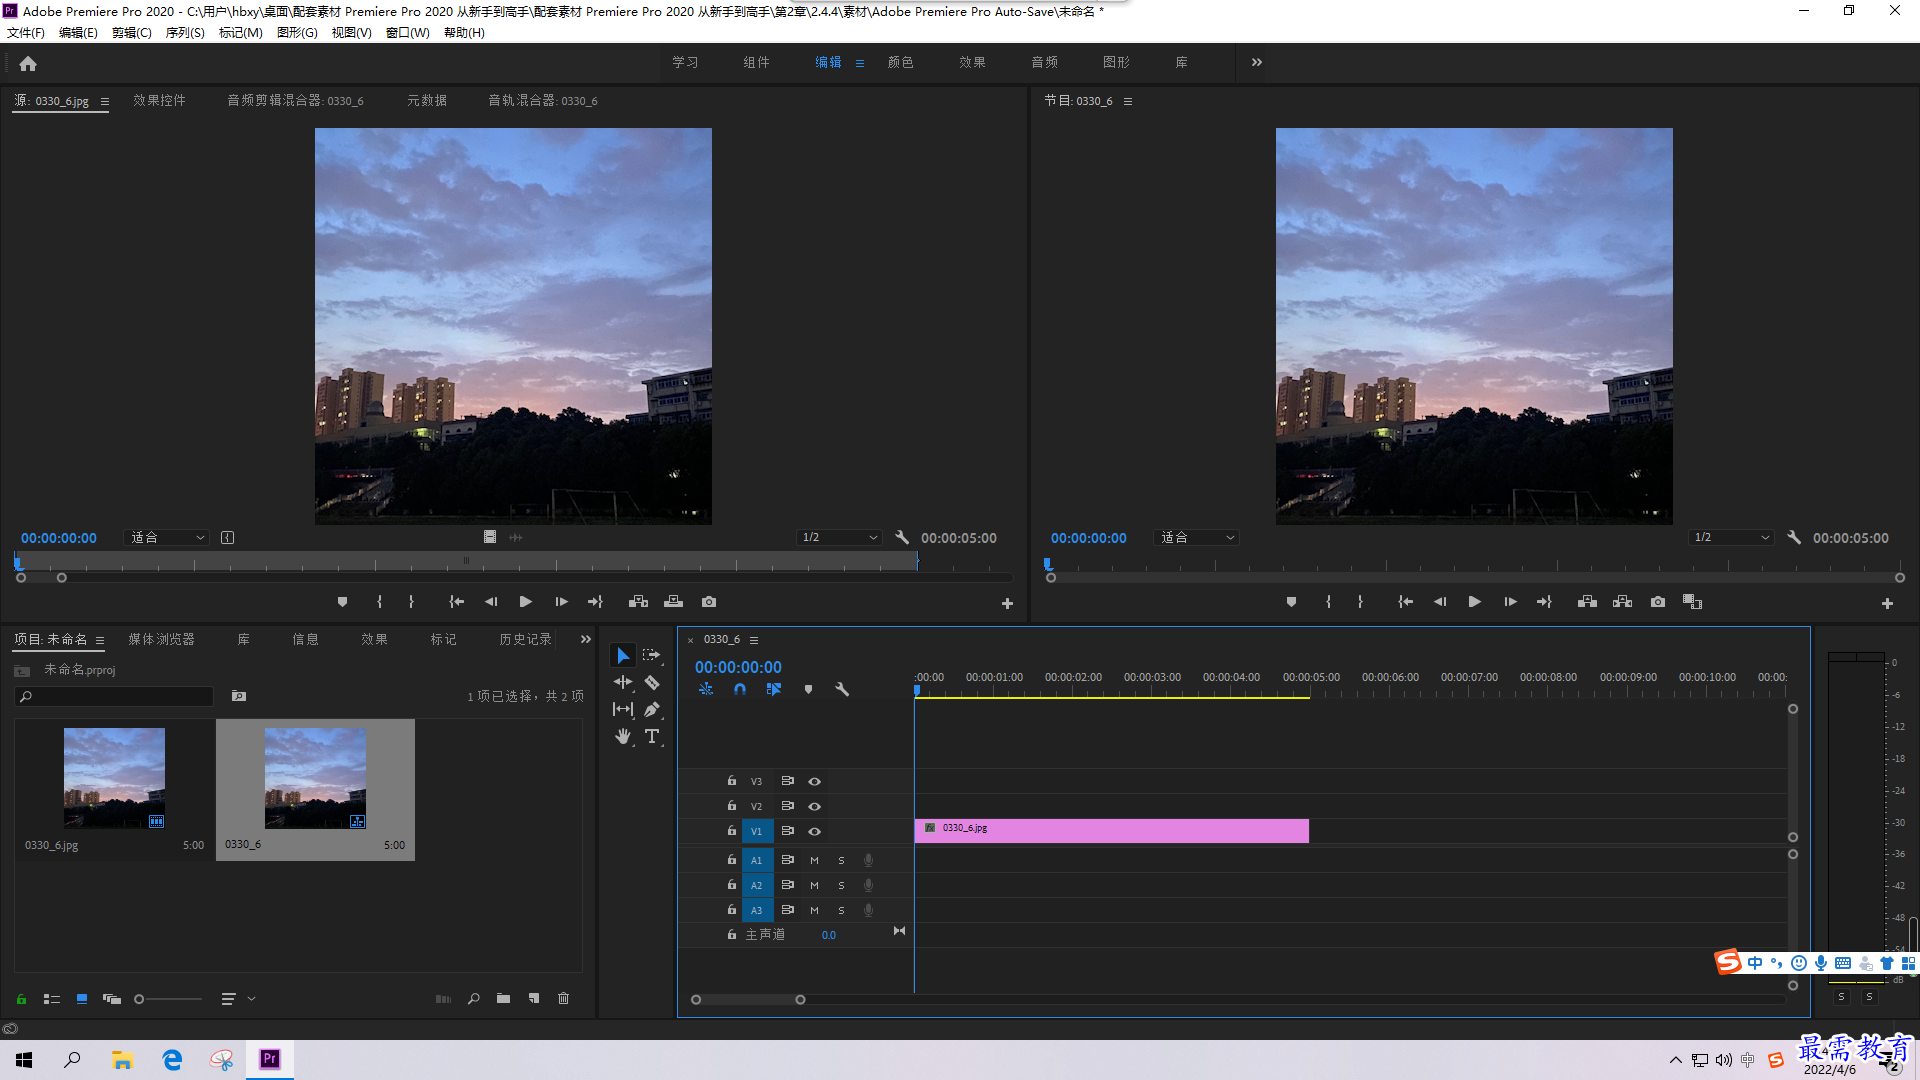Image resolution: width=1920 pixels, height=1080 pixels.
Task: Switch to 效果控件 tab
Action: pos(159,101)
